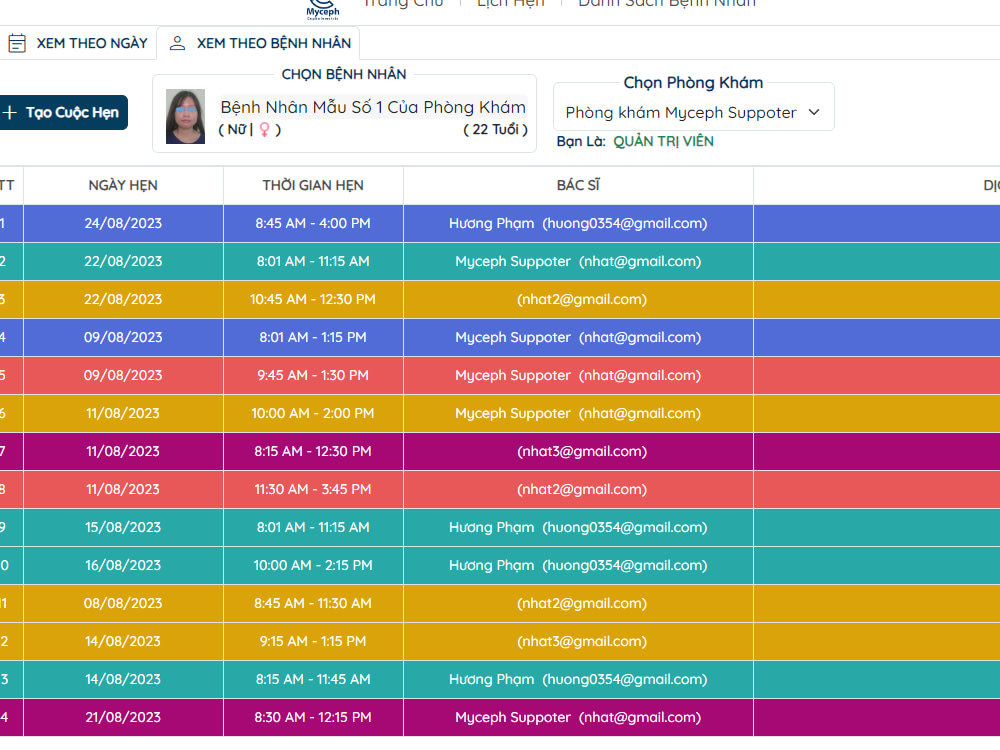The image size is (1000, 750).
Task: Select the 9:45 AM - 1:30 PM time cell
Action: [313, 375]
